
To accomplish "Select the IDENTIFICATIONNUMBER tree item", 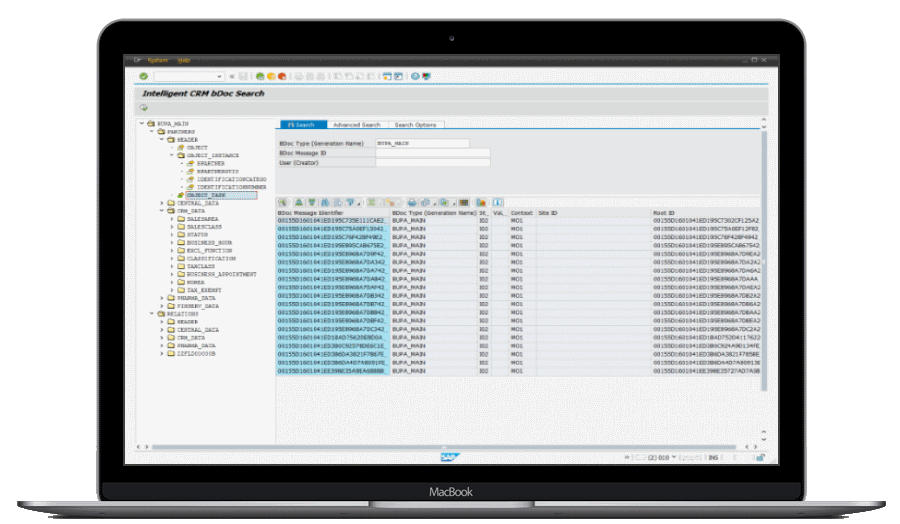I will tap(231, 187).
